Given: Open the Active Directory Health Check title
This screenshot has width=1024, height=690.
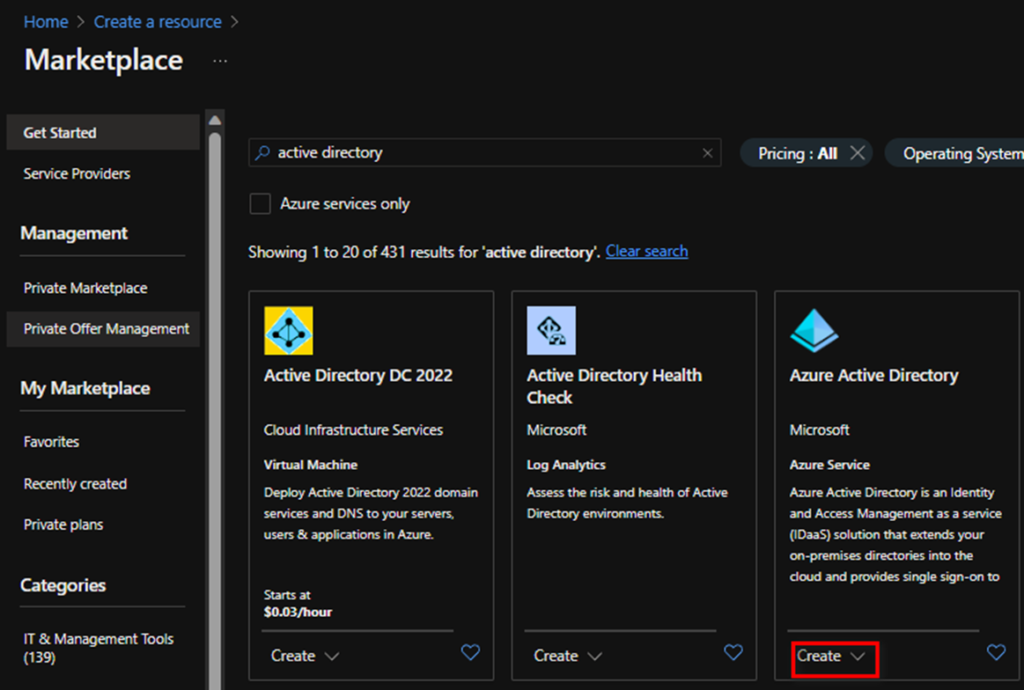Looking at the screenshot, I should 615,386.
